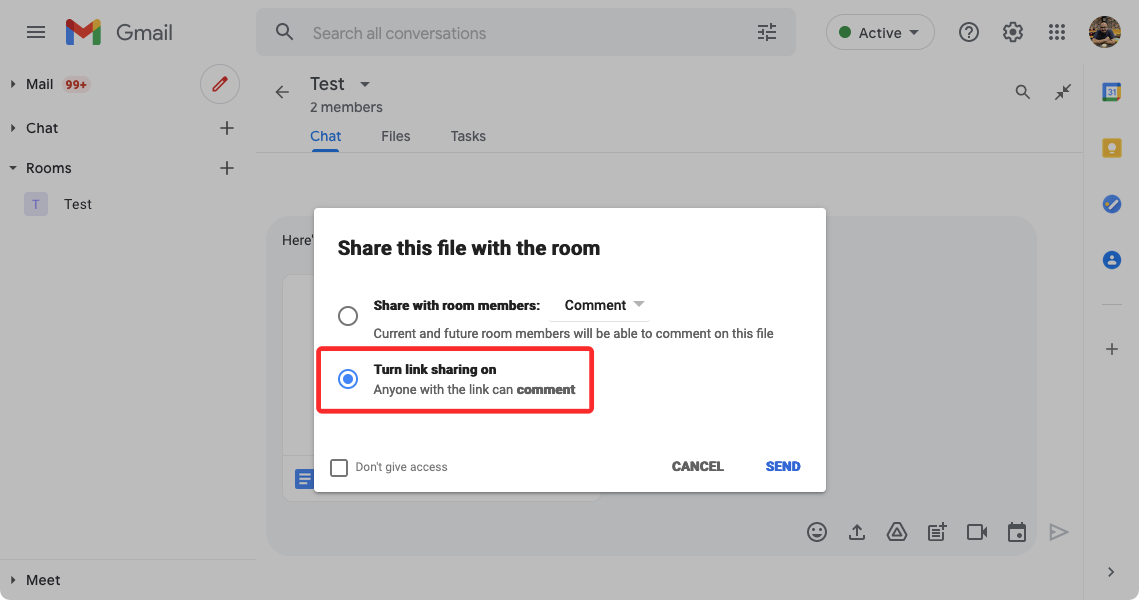Open the Test room in sidebar
This screenshot has width=1139, height=600.
point(77,204)
